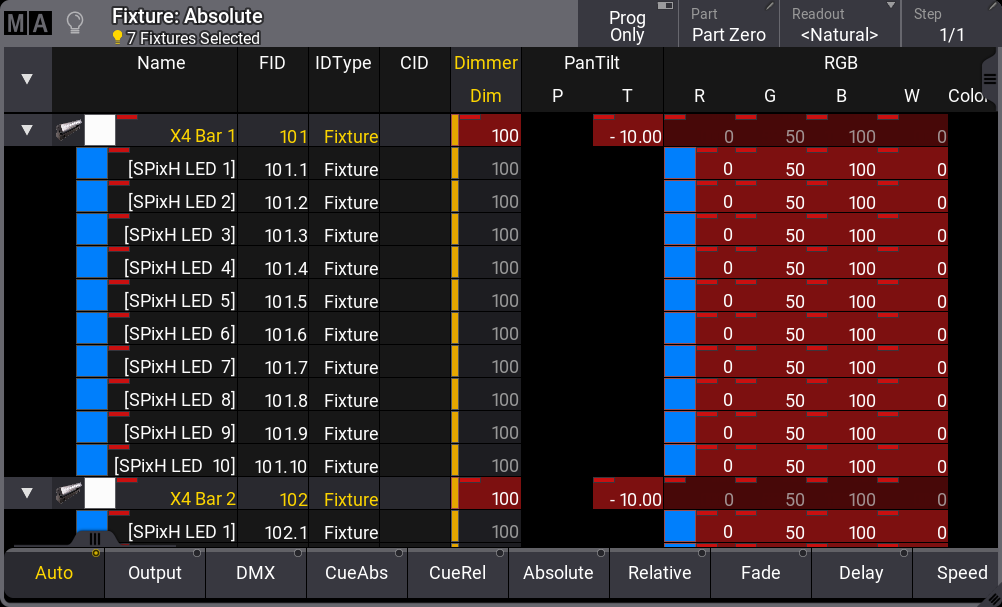Select the Absolute layer tab
The height and width of the screenshot is (607, 1002).
[x=558, y=573]
